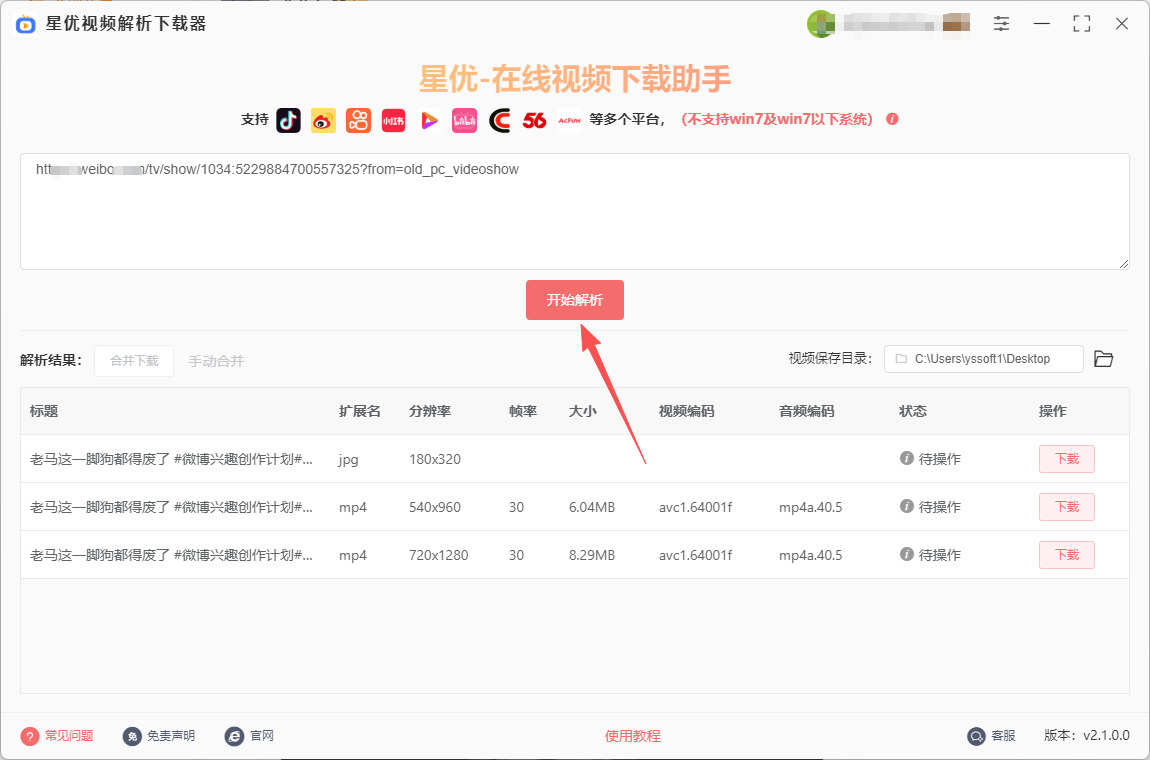This screenshot has width=1150, height=760.
Task: Select the title in the 8.29MB row
Action: click(172, 555)
